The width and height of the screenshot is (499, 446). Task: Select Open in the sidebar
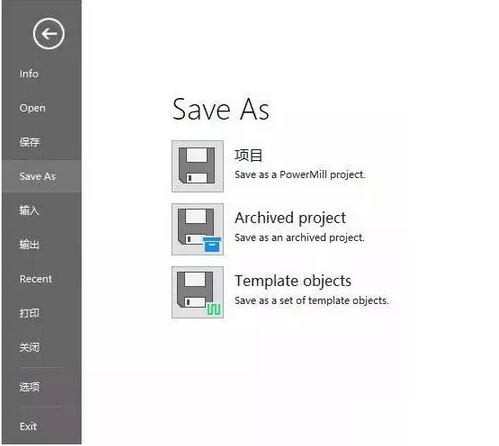[32, 108]
